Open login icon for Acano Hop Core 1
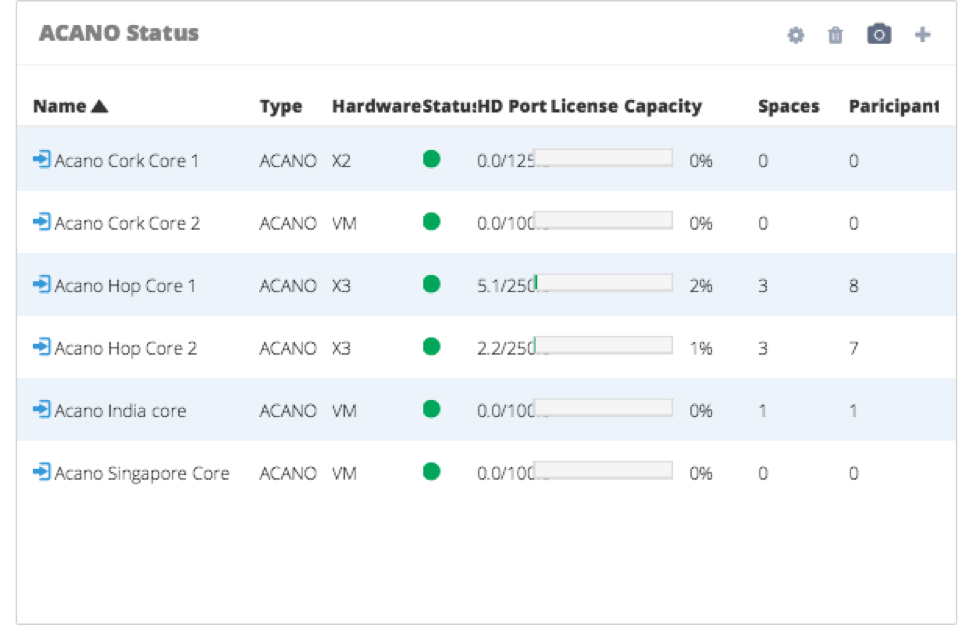This screenshot has height=625, width=973. 42,284
